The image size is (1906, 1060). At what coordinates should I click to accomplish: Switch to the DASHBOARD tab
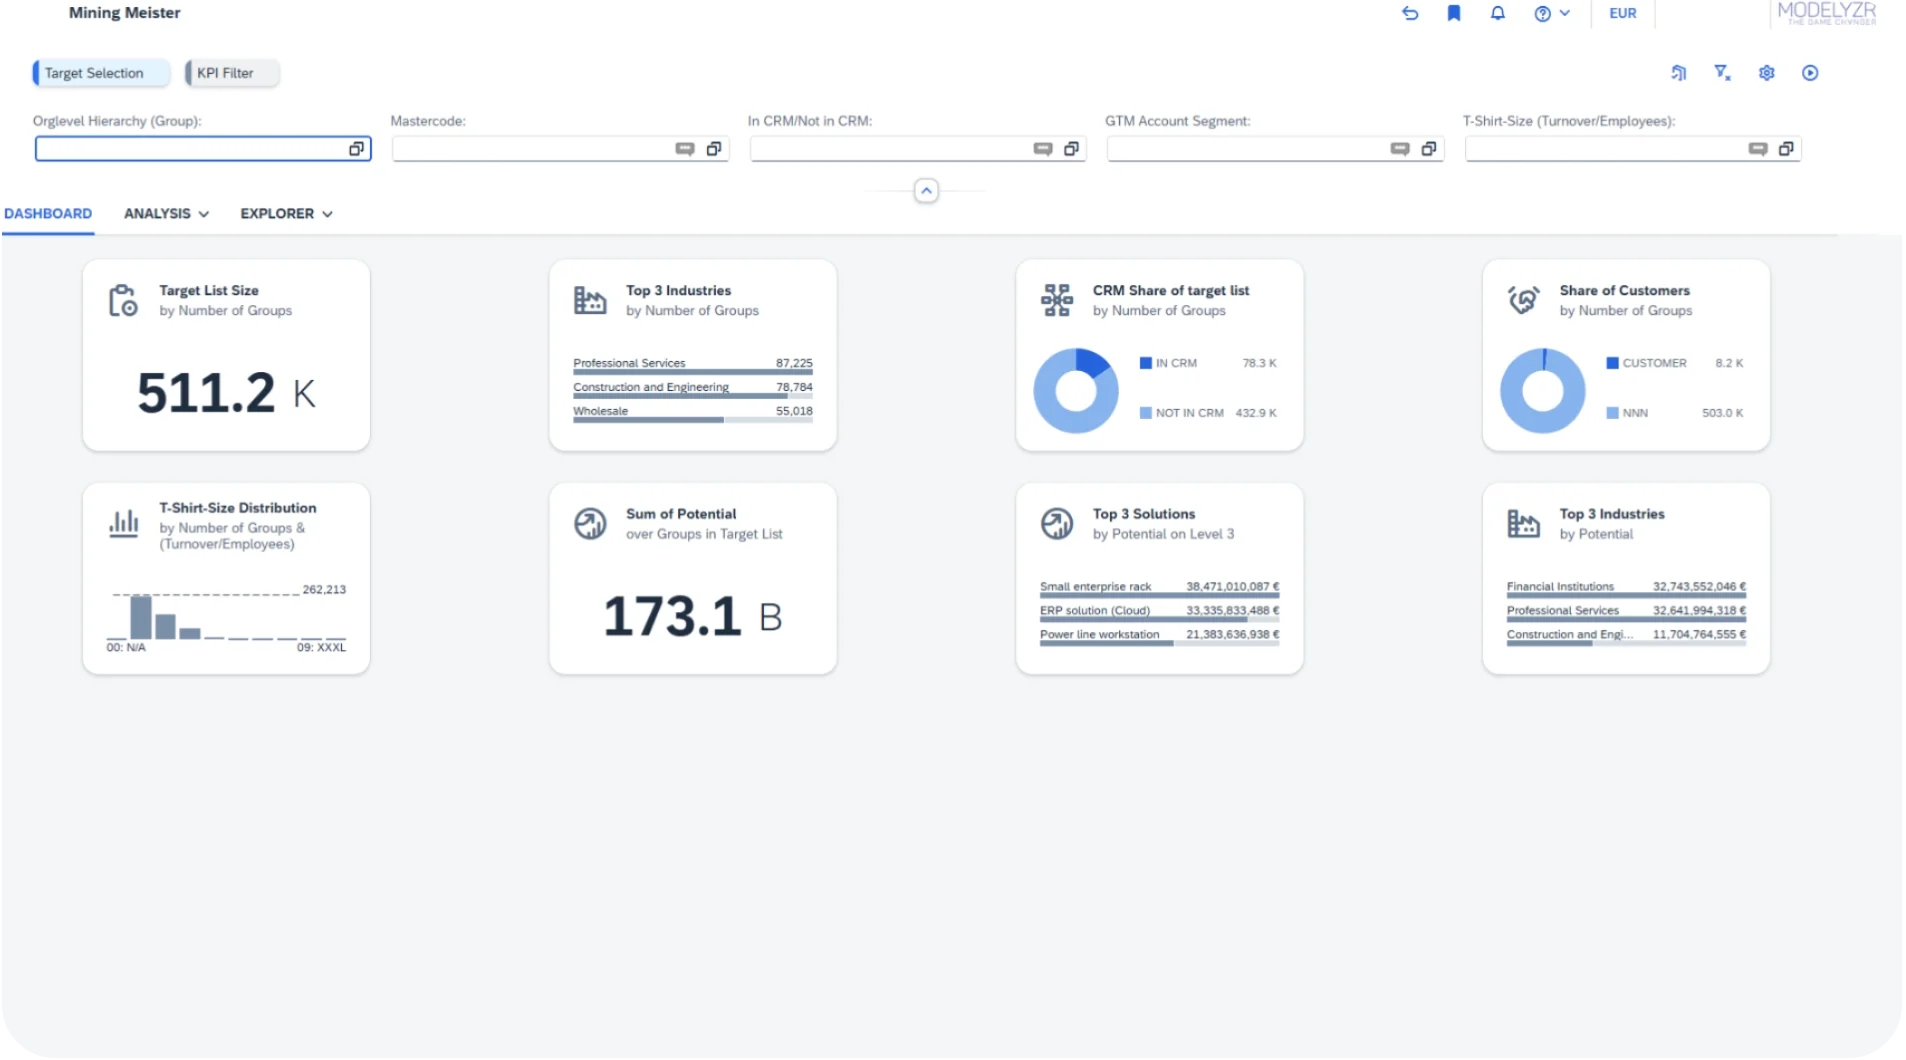pos(48,214)
